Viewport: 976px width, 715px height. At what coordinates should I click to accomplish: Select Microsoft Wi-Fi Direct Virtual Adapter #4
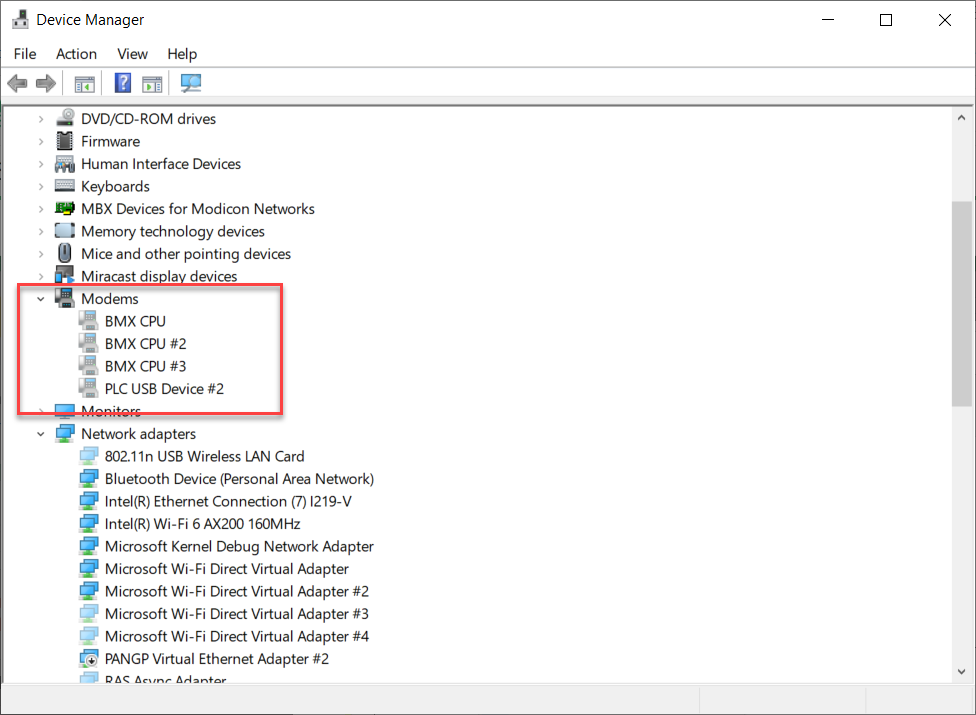237,637
